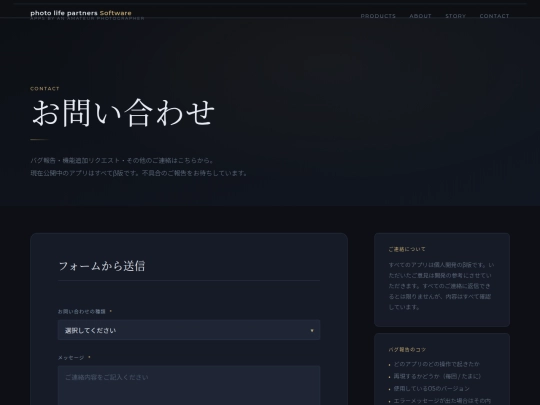Viewport: 540px width, 405px height.
Task: Open the STORY nav link
Action: (455, 16)
